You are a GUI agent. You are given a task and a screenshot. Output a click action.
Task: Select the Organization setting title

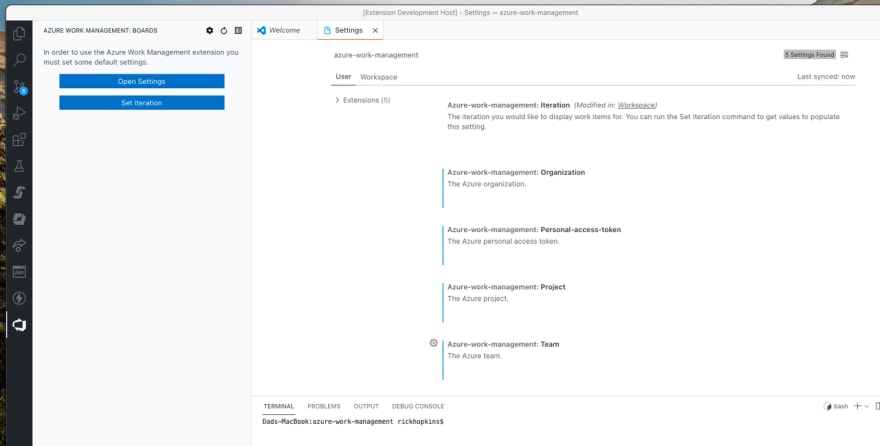(x=516, y=172)
